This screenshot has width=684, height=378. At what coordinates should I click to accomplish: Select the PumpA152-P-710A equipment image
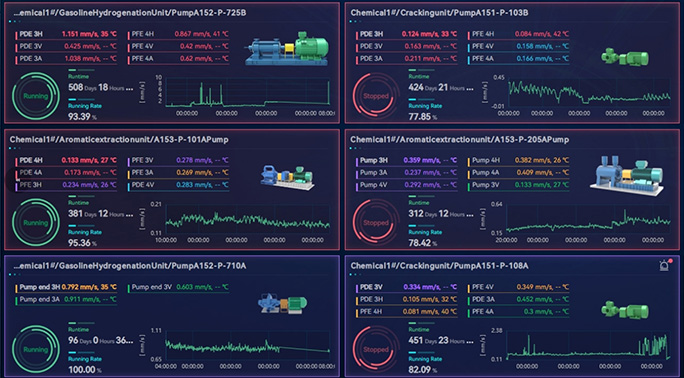(283, 303)
